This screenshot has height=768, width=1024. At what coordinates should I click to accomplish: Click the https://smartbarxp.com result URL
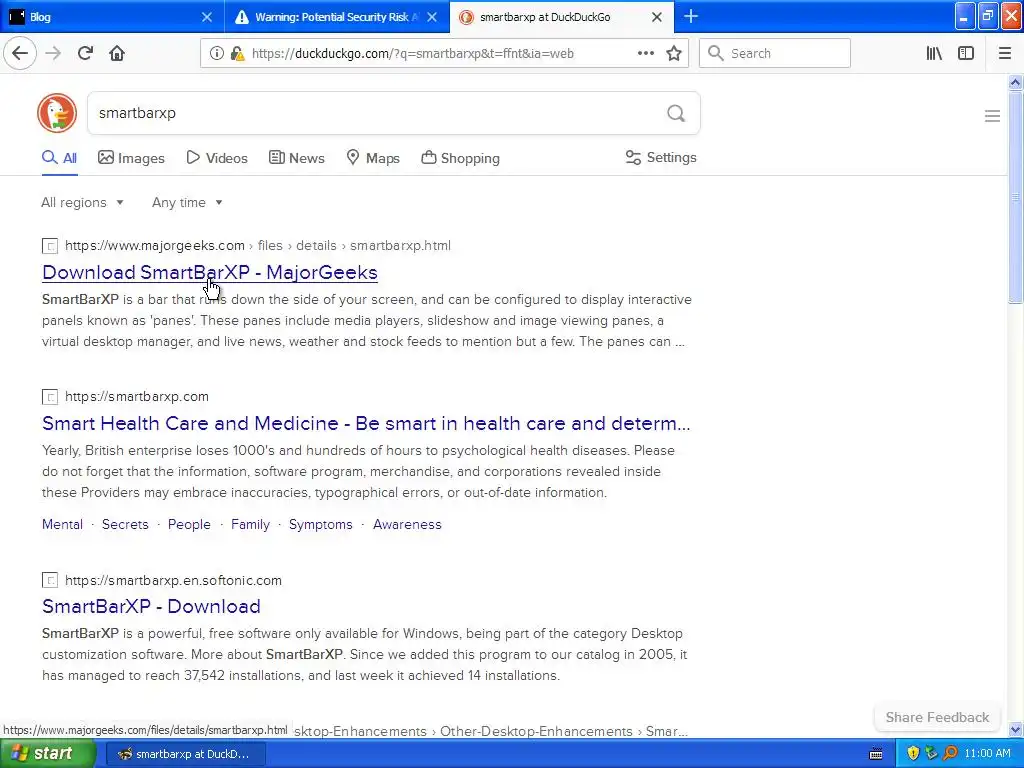[136, 396]
